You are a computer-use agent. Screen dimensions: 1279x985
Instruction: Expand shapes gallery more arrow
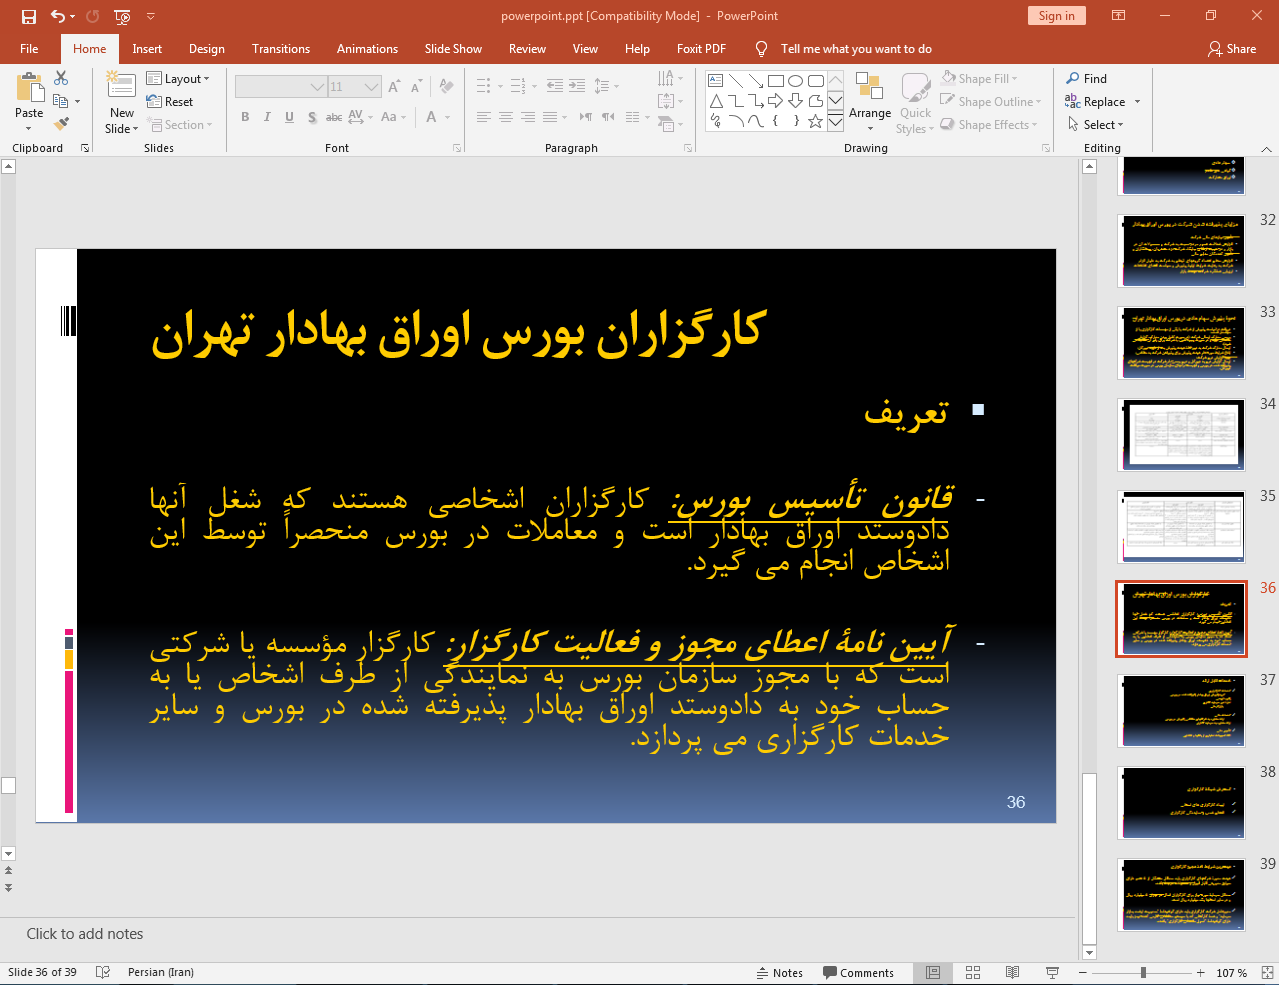[836, 122]
